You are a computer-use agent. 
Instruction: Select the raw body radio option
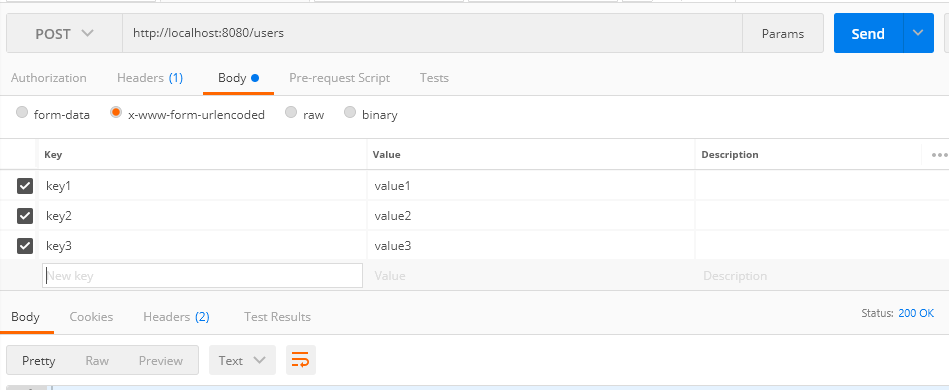(291, 113)
